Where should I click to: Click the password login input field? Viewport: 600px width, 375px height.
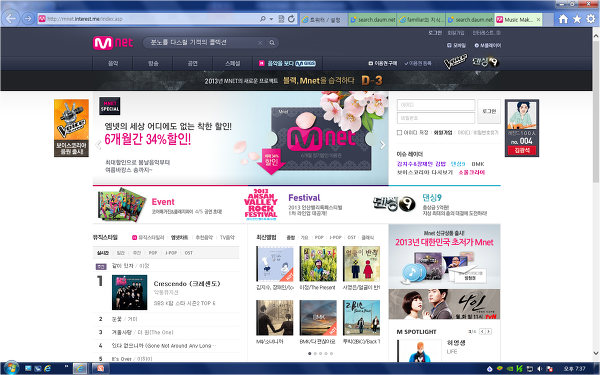(436, 118)
